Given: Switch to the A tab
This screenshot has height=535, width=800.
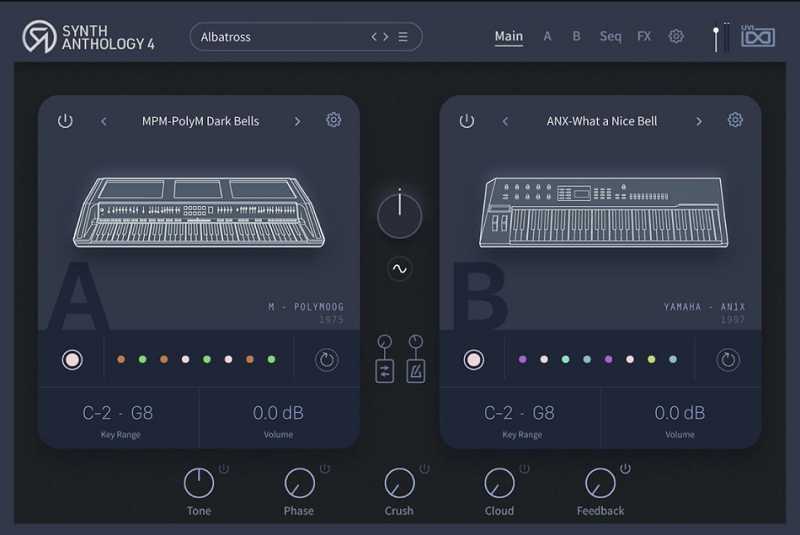Looking at the screenshot, I should 547,37.
